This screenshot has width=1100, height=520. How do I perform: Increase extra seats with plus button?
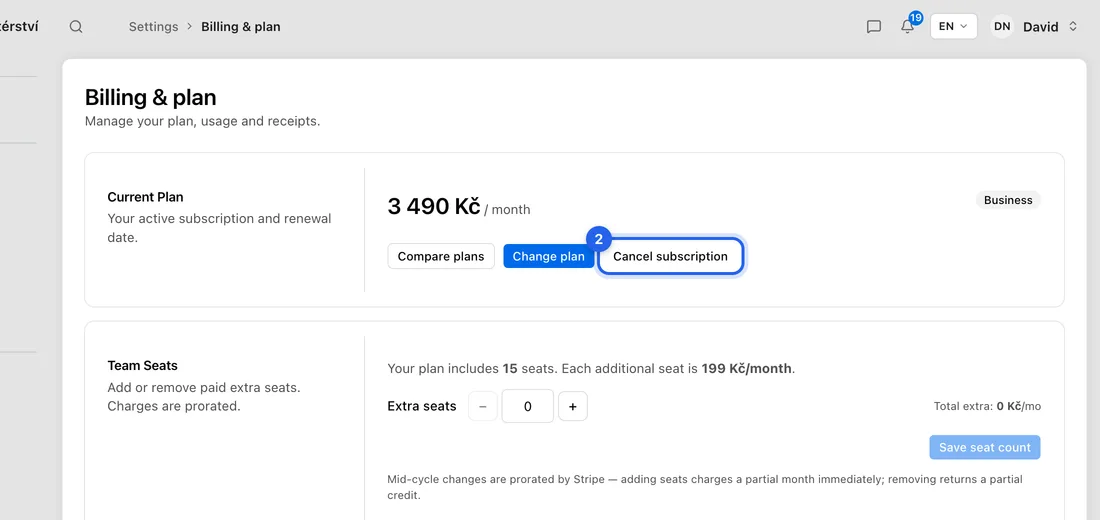572,406
